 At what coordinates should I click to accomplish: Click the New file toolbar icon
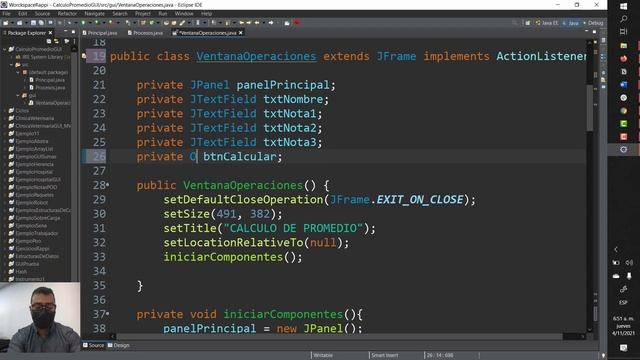point(7,23)
